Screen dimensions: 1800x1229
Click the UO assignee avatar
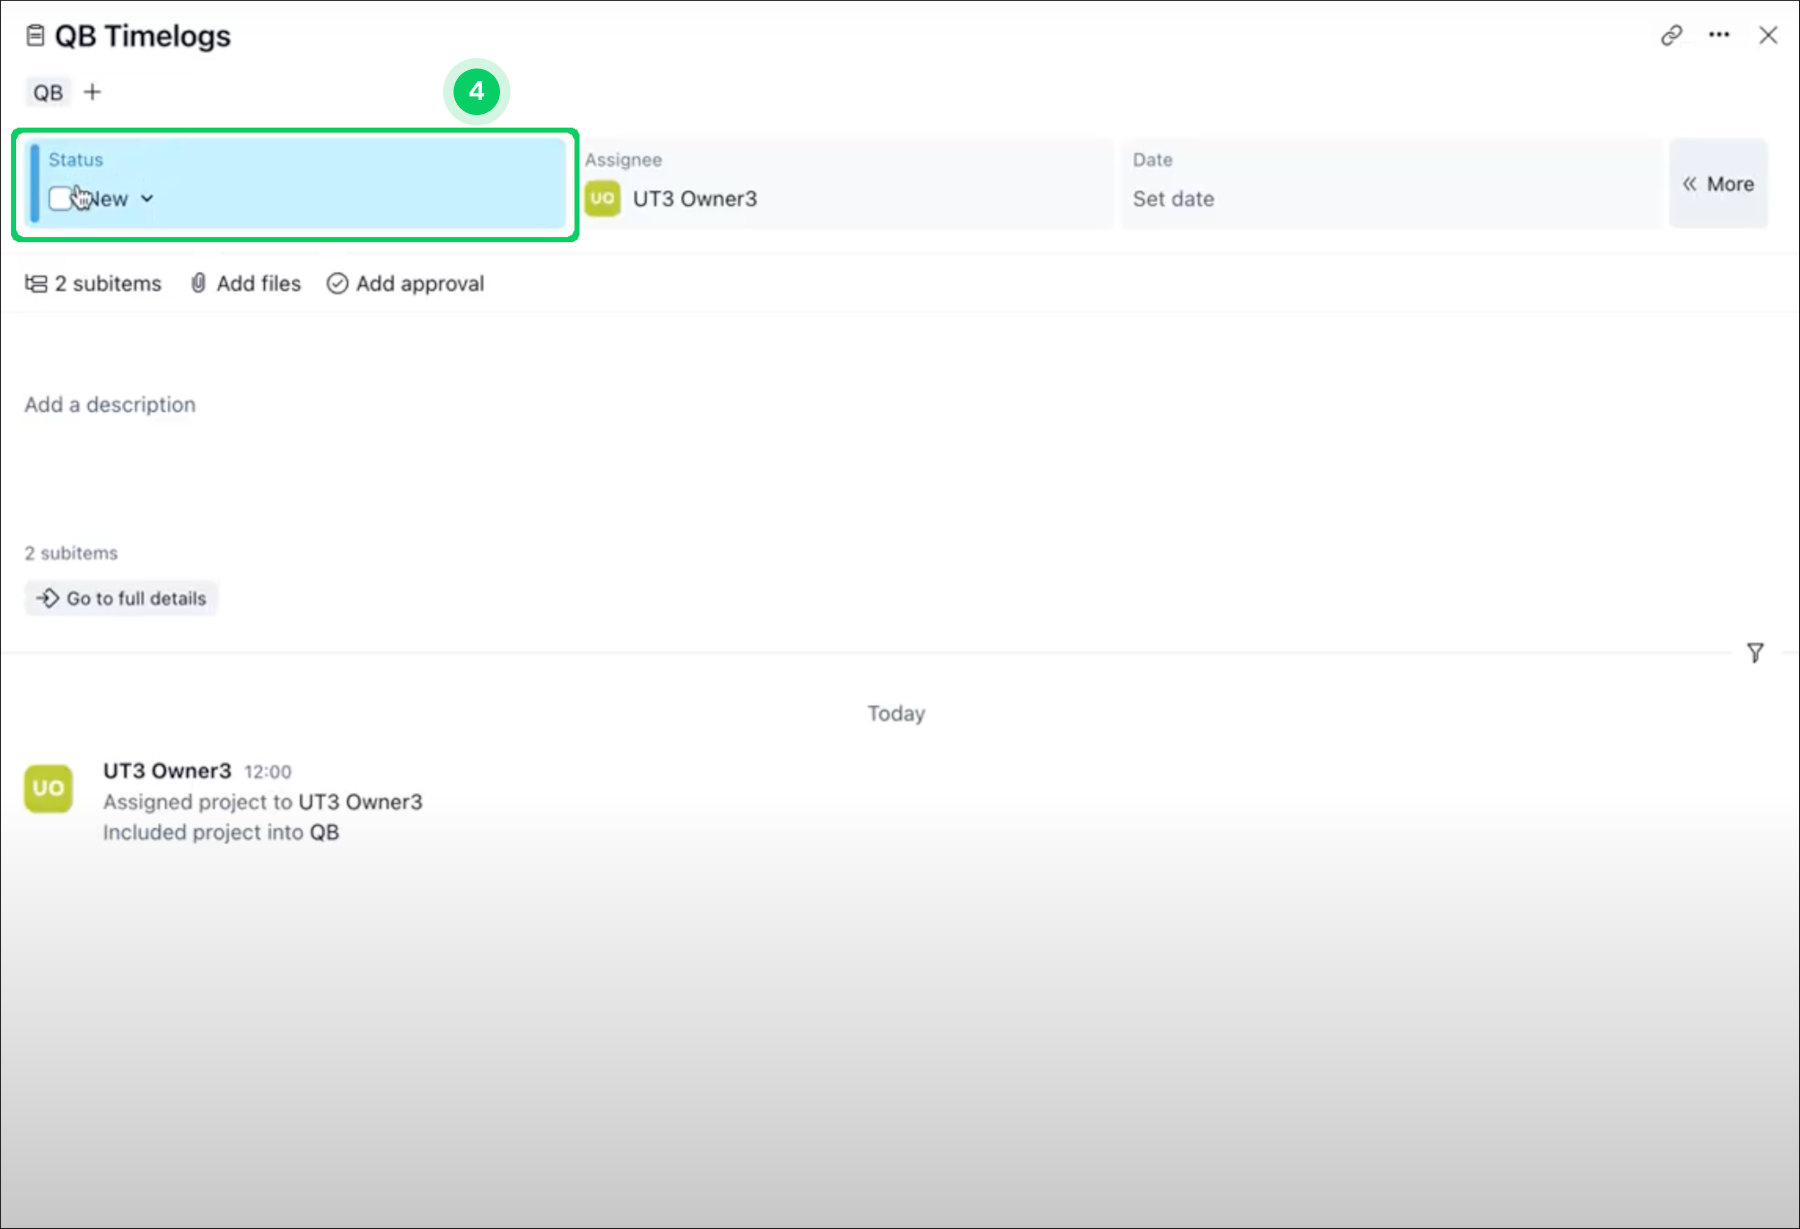pos(602,198)
